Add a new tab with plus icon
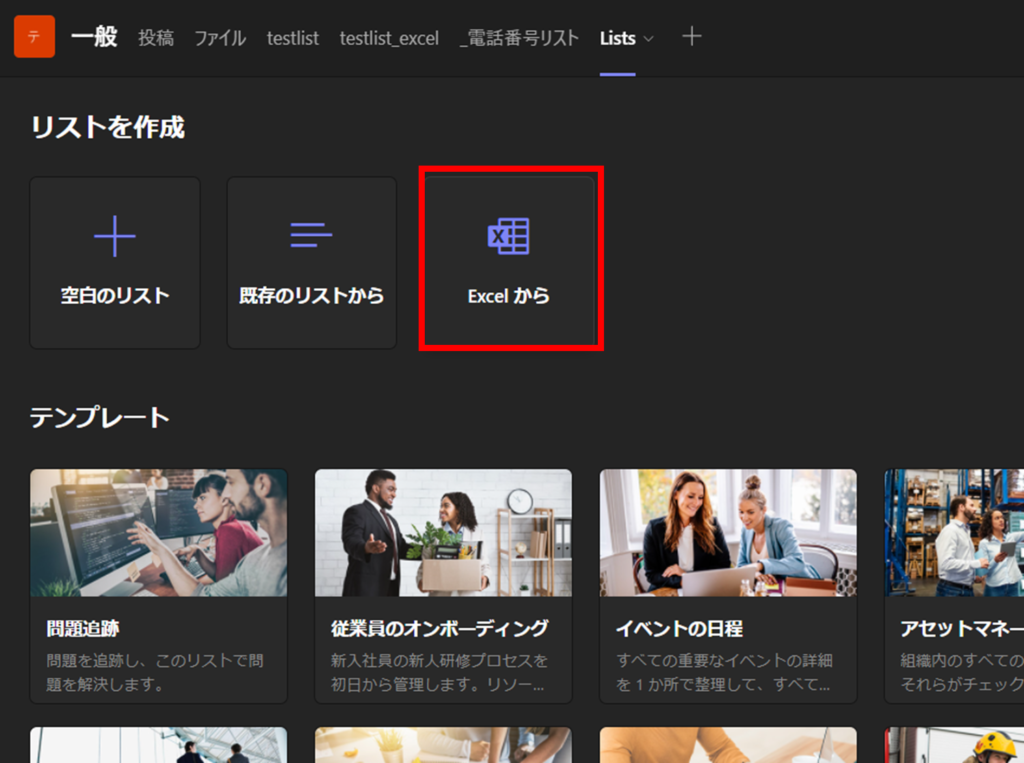Screen dimensions: 1024x763 click(x=692, y=37)
